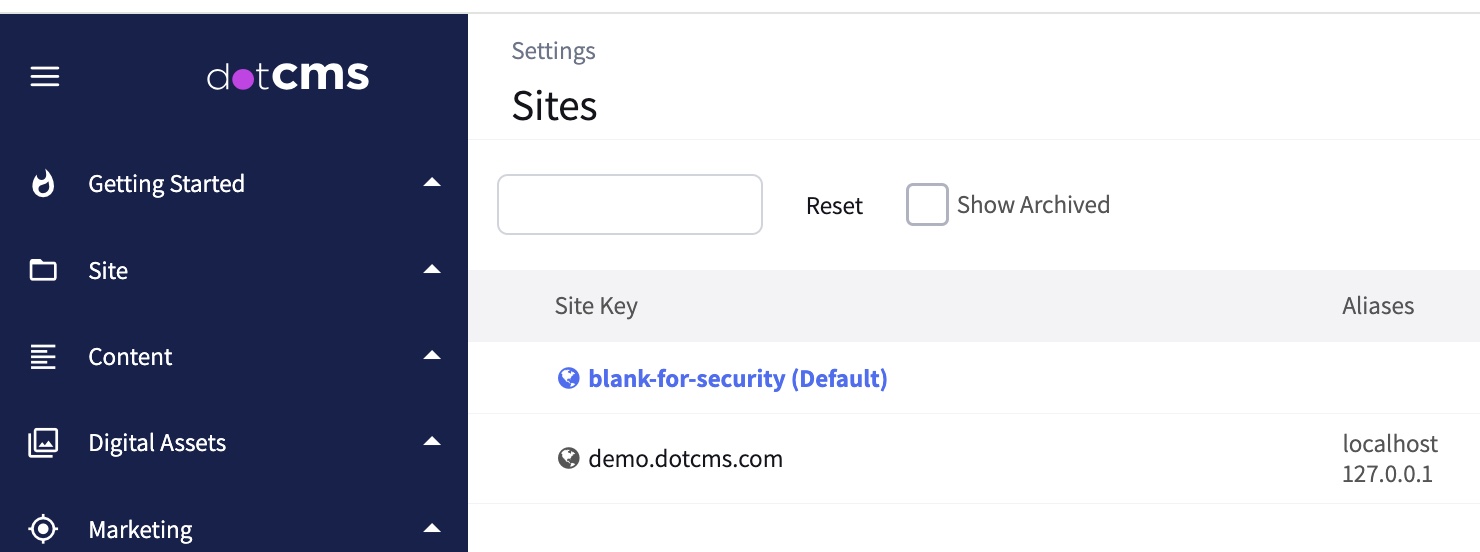Open the demo.dotcms.com site row
The width and height of the screenshot is (1480, 552).
point(685,459)
